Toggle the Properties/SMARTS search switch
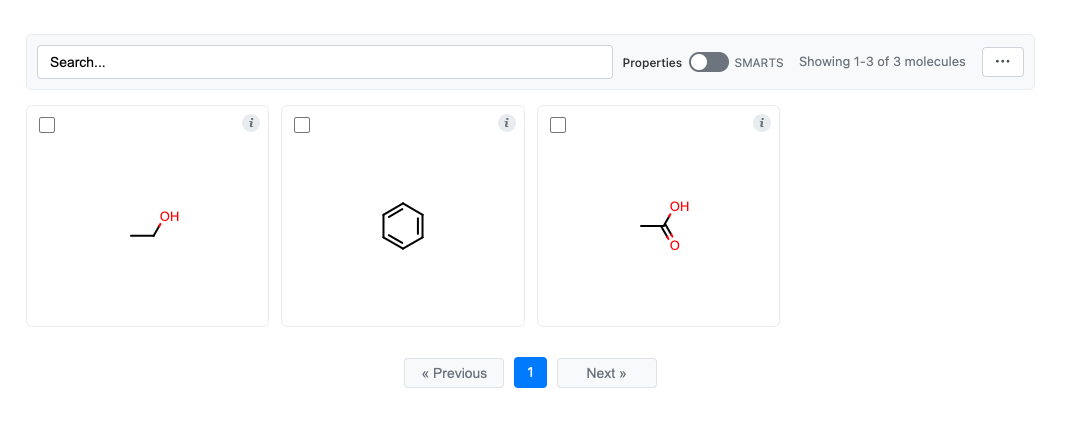The height and width of the screenshot is (424, 1092). (709, 62)
